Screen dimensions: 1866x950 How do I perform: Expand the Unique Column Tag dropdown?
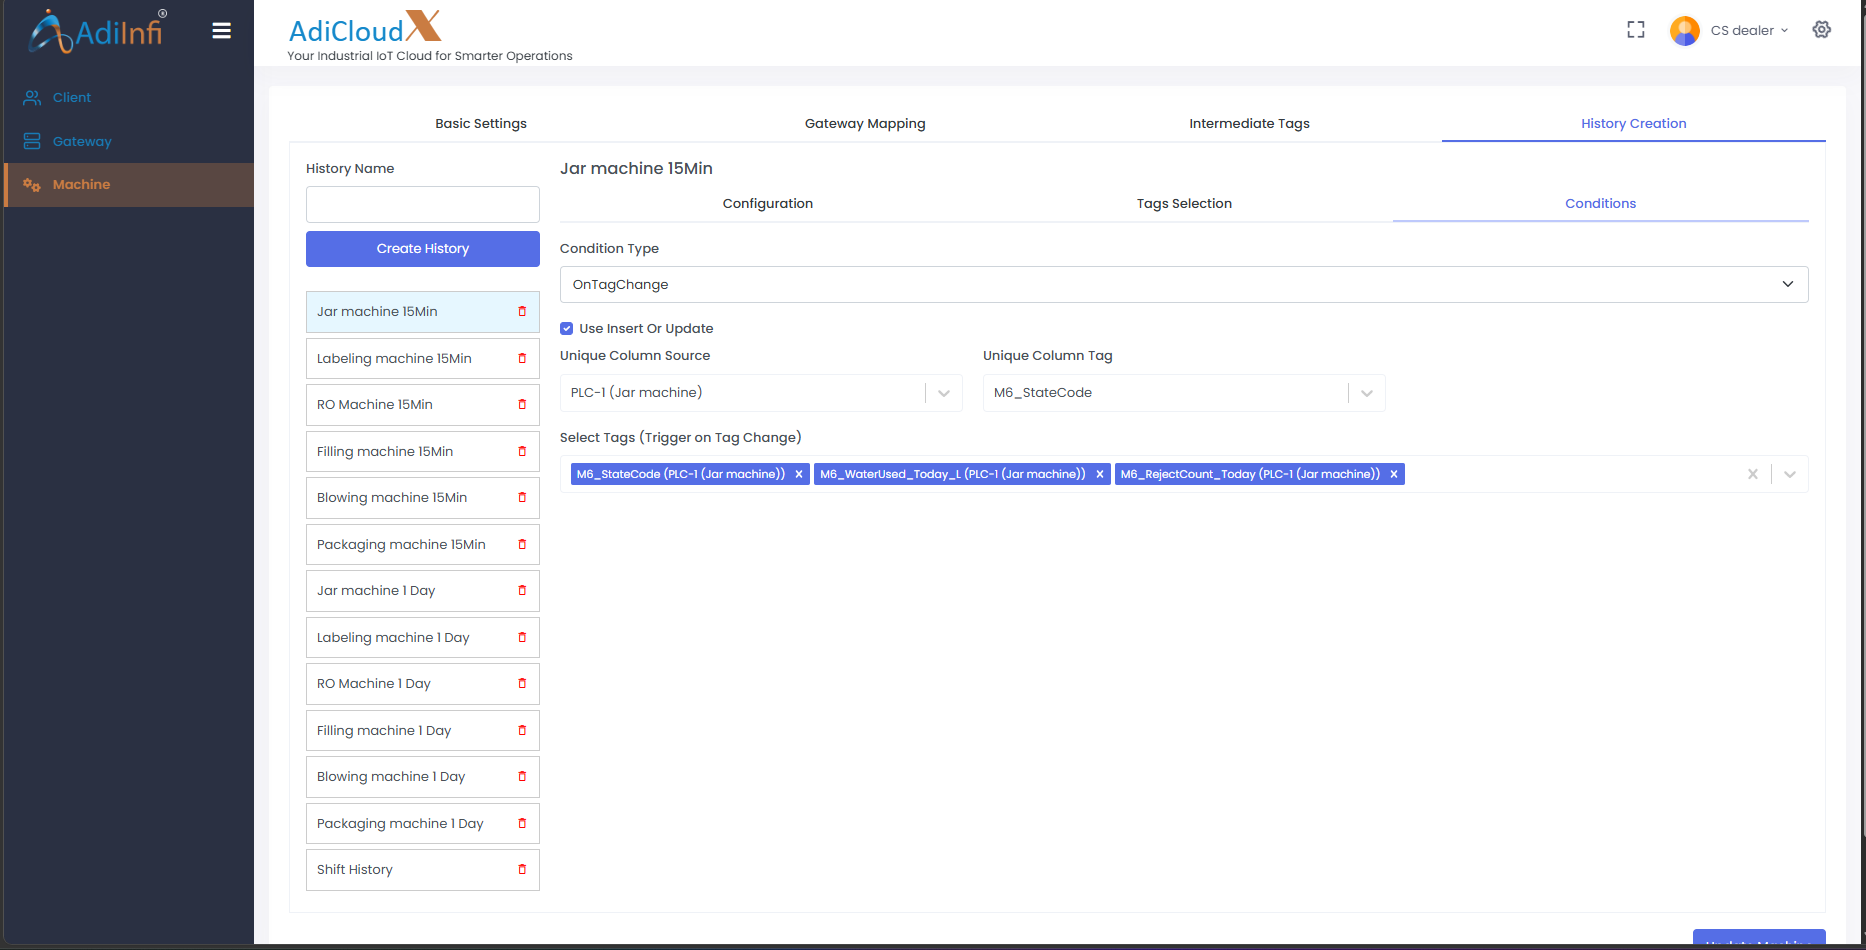(x=1366, y=393)
